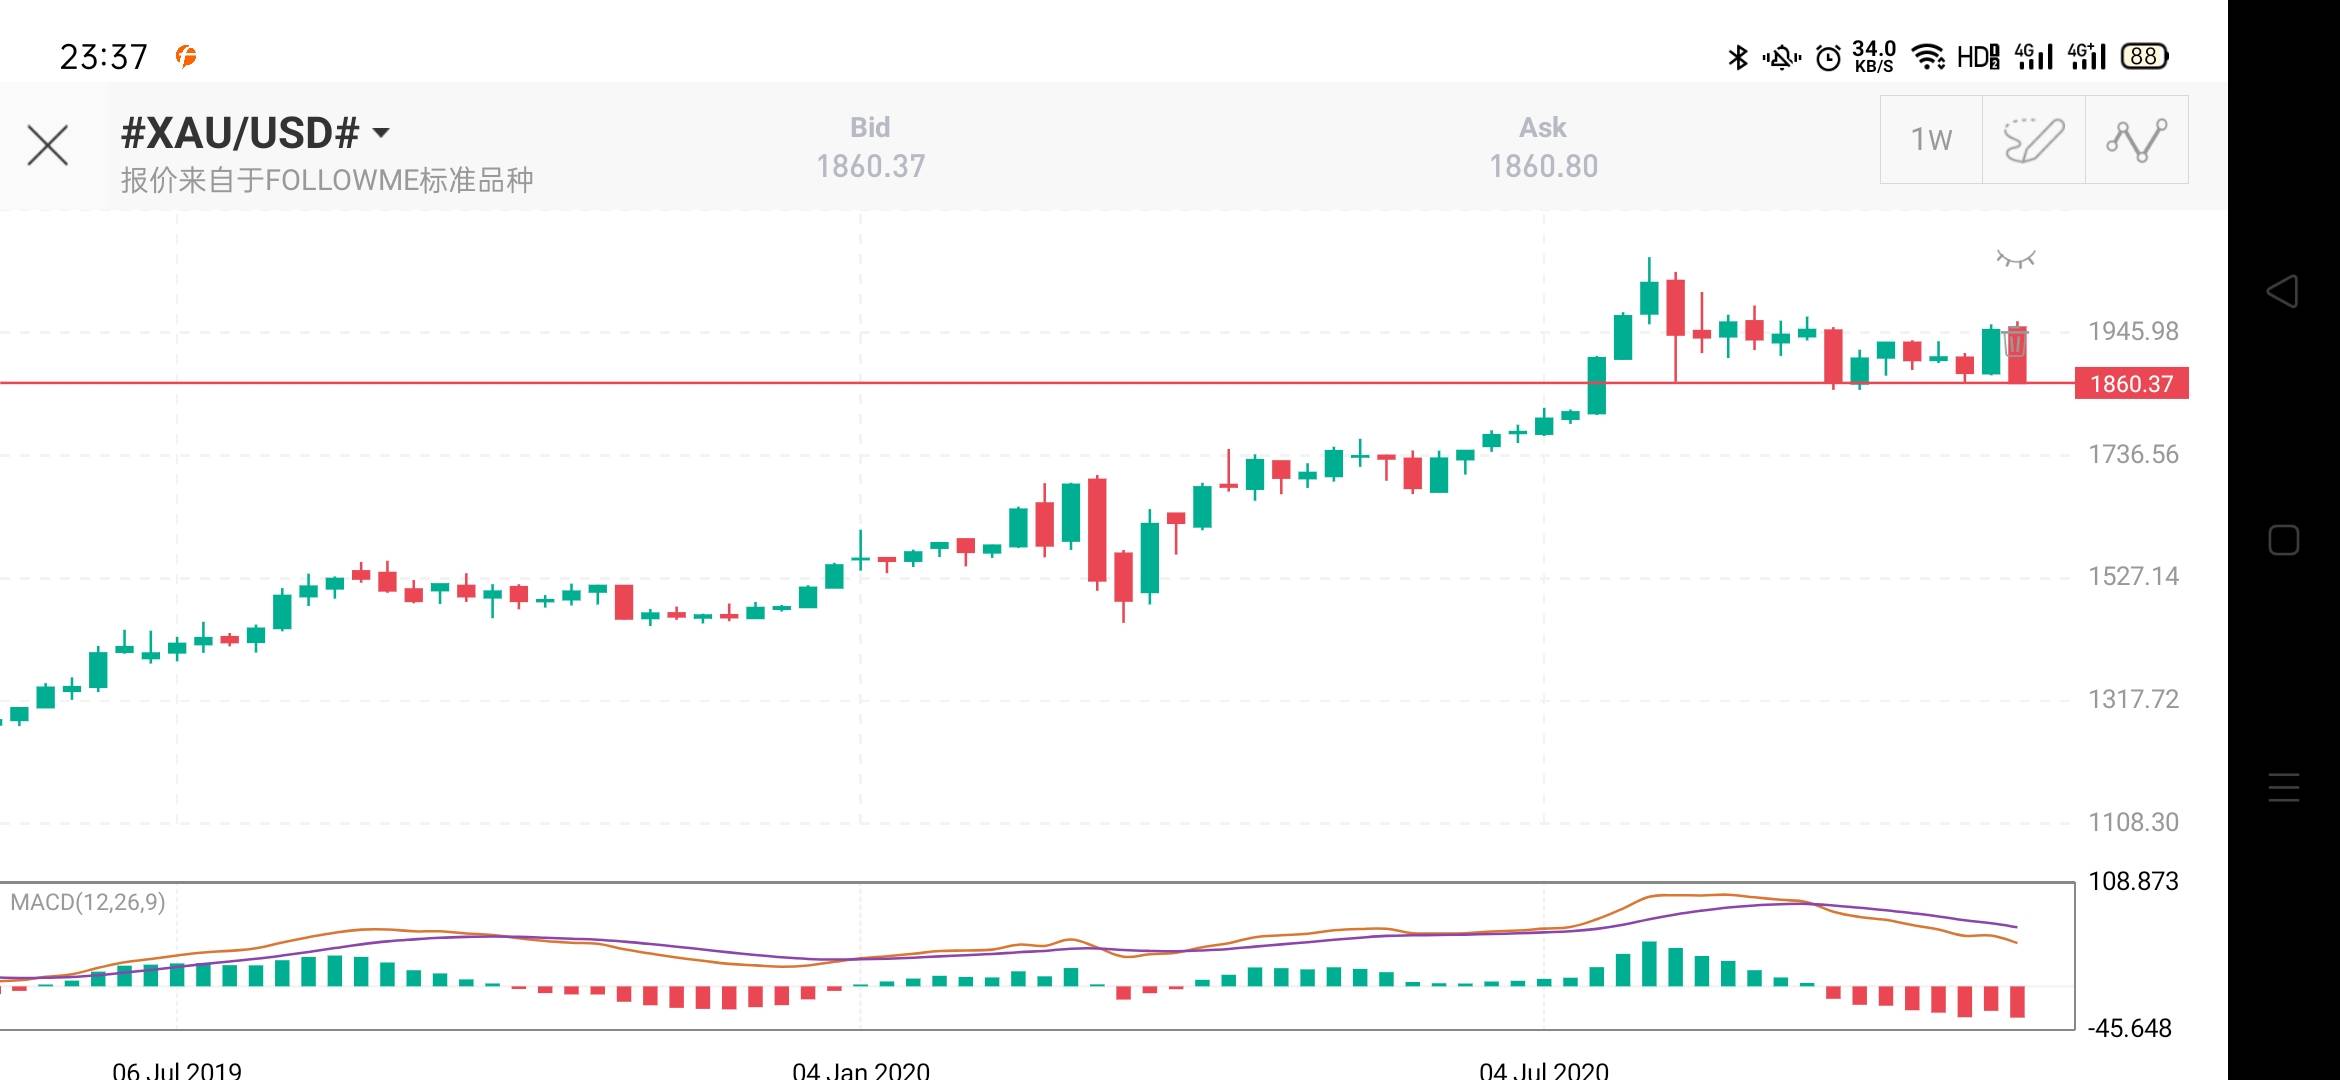Image resolution: width=2340 pixels, height=1080 pixels.
Task: Tap the Android recent apps menu icon
Action: point(2283,788)
